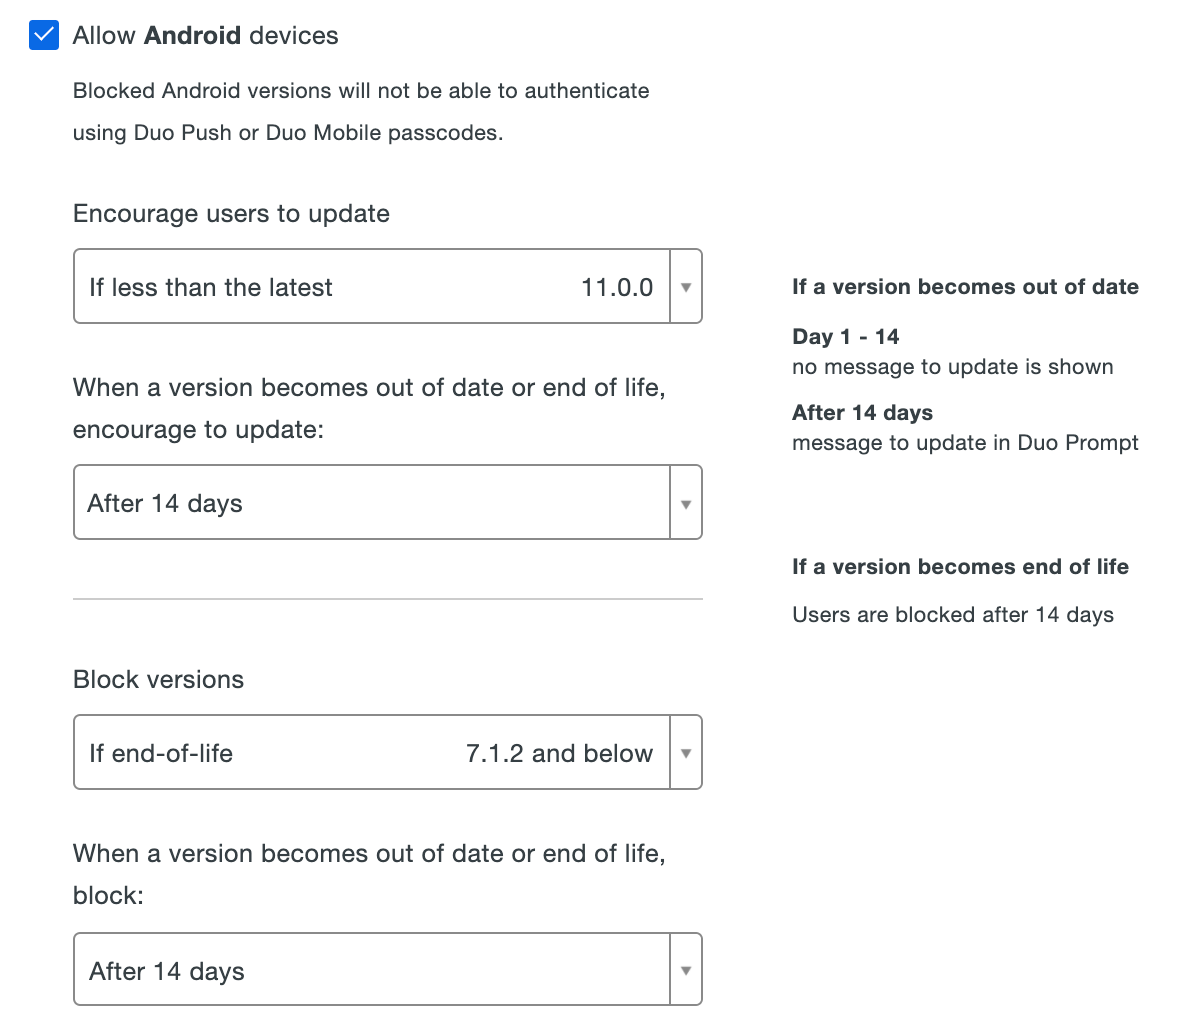Click the "If a version becomes out of date" heading
1200x1033 pixels.
point(965,287)
